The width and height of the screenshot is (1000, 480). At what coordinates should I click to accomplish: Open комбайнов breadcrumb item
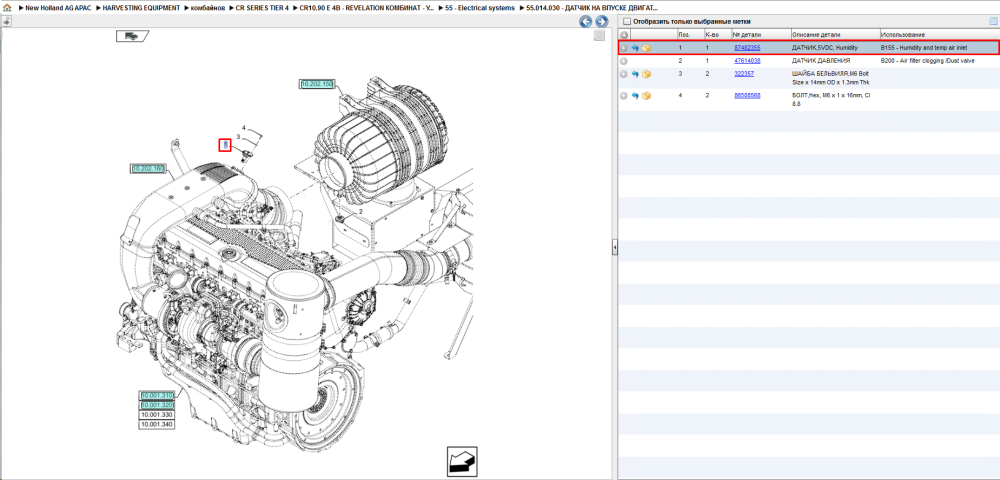pyautogui.click(x=207, y=8)
